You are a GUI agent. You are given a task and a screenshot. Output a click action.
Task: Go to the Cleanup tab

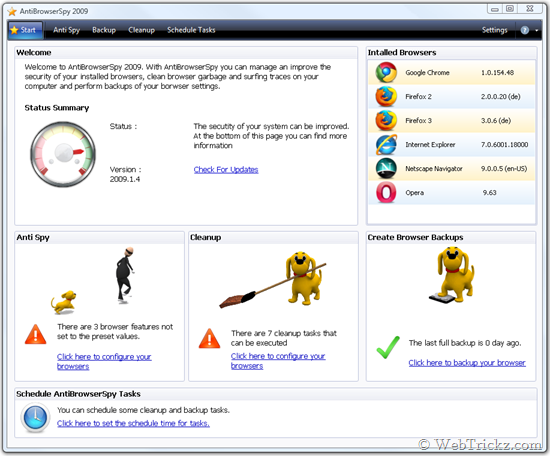tap(141, 30)
